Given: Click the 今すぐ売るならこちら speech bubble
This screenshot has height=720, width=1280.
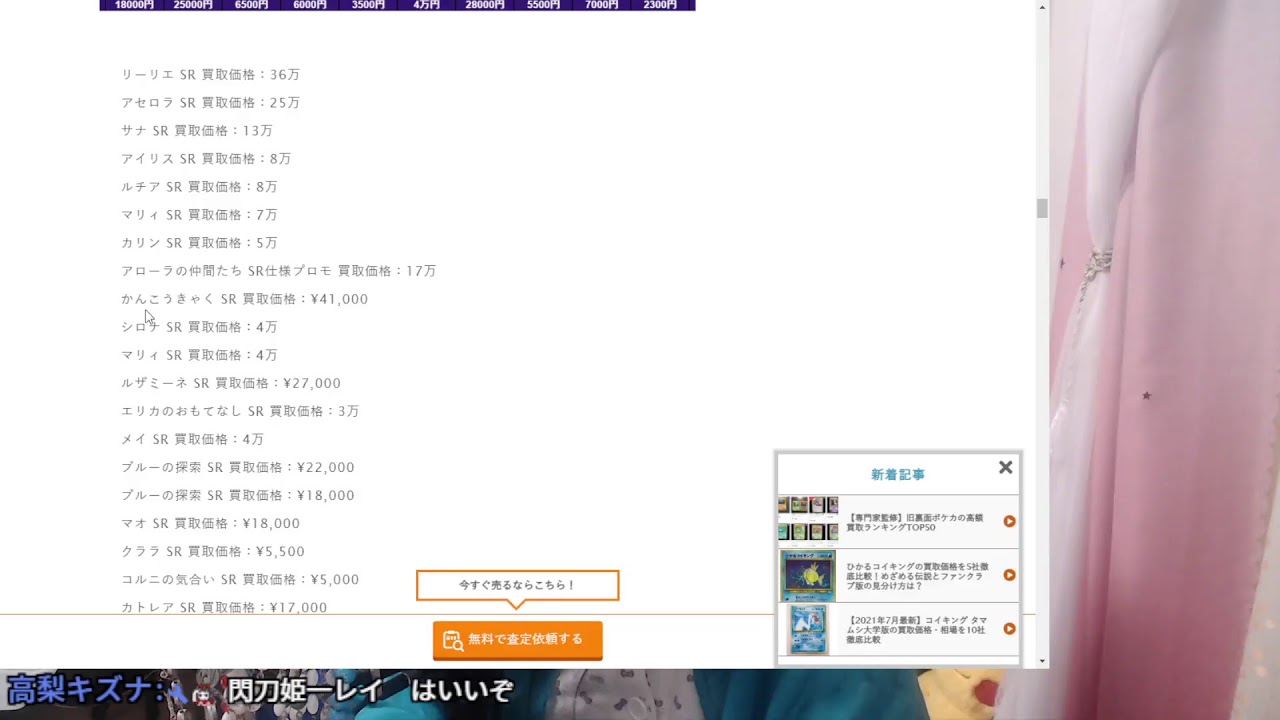Looking at the screenshot, I should [x=517, y=585].
